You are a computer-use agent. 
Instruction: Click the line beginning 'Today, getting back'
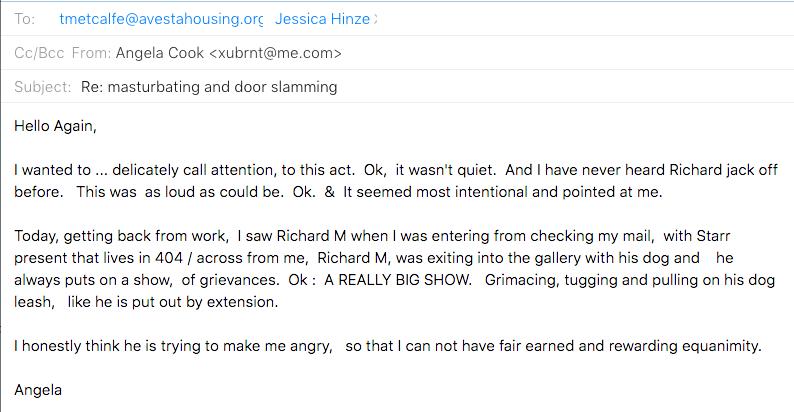coord(372,235)
